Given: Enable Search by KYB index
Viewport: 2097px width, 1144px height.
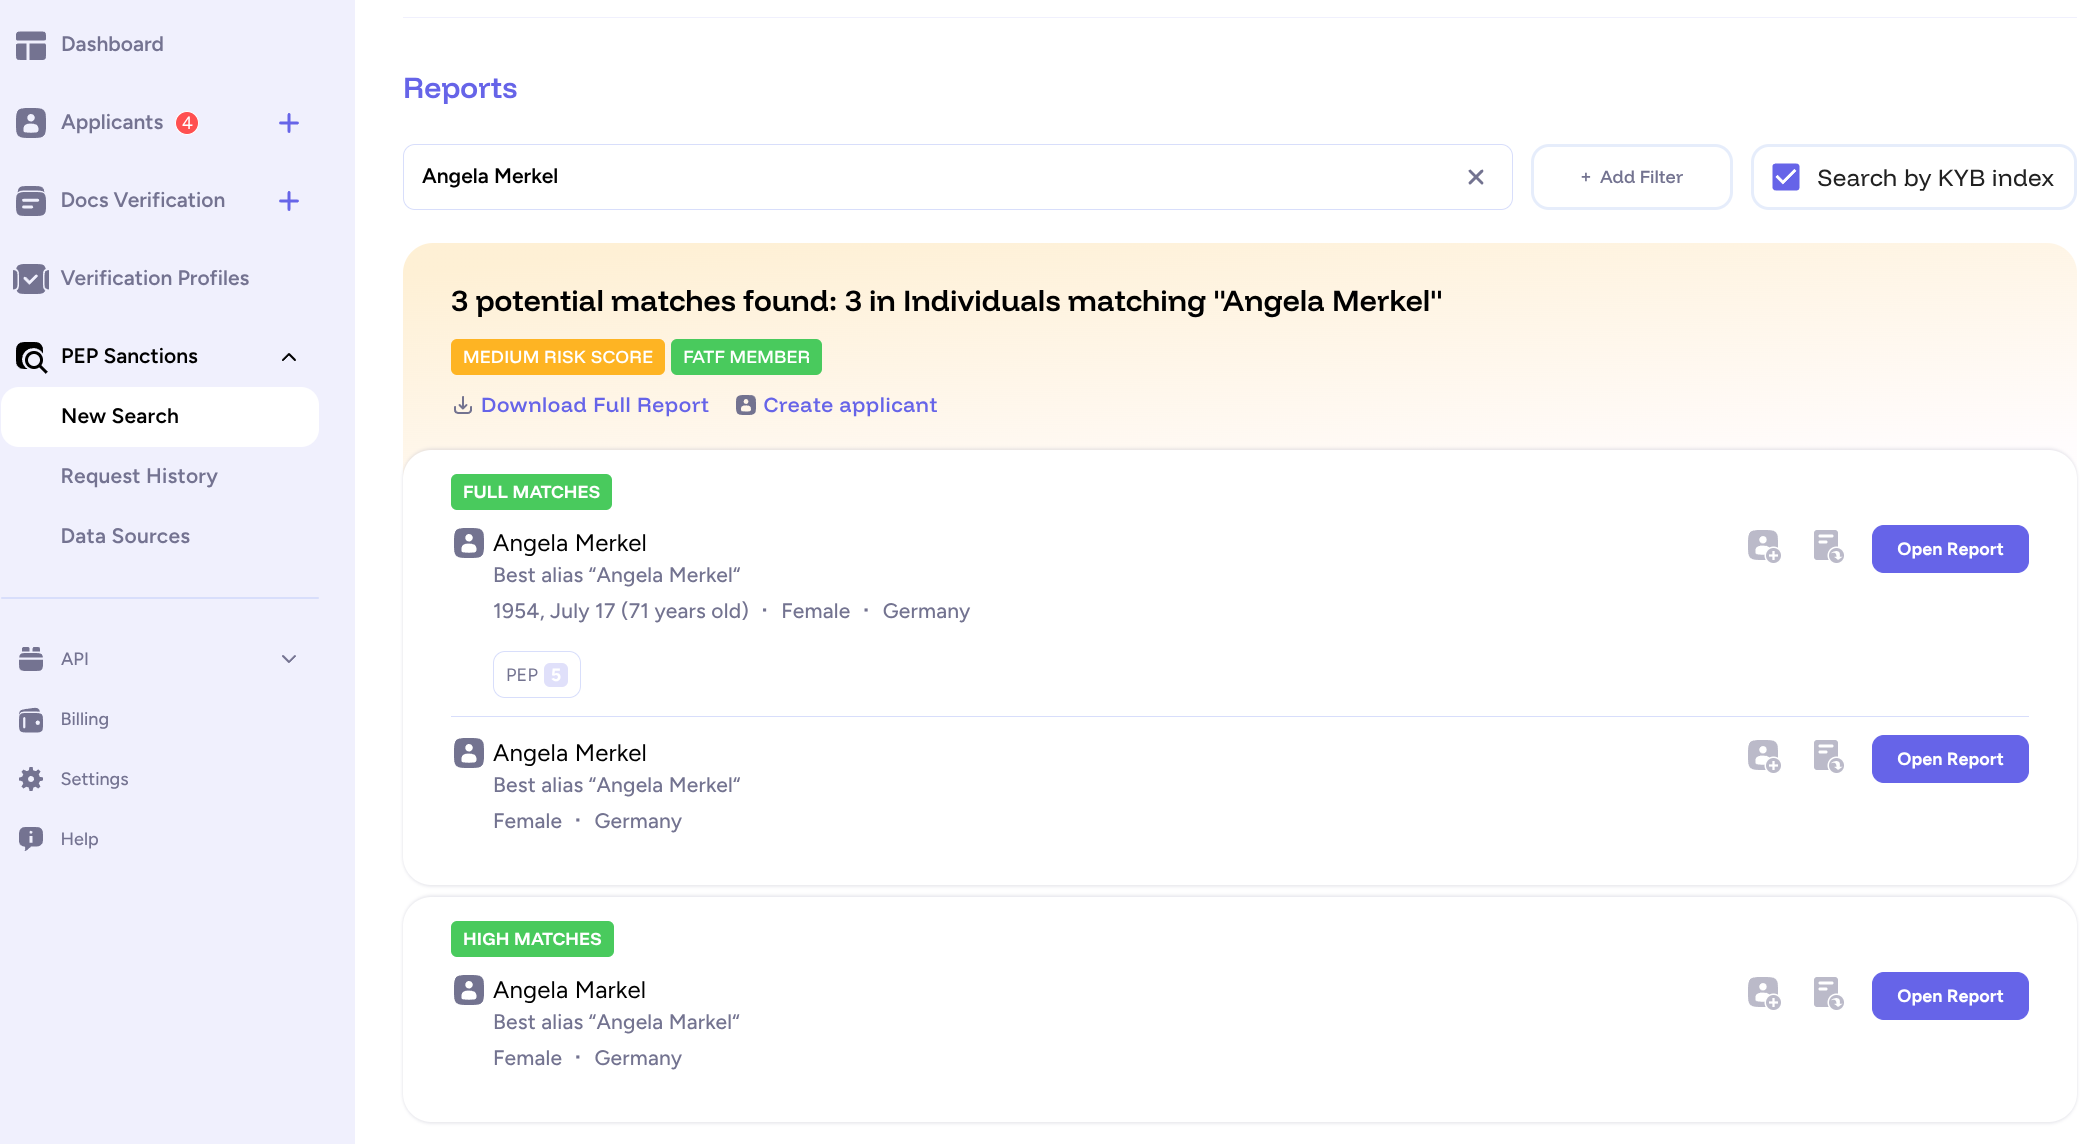Looking at the screenshot, I should click(x=1786, y=177).
